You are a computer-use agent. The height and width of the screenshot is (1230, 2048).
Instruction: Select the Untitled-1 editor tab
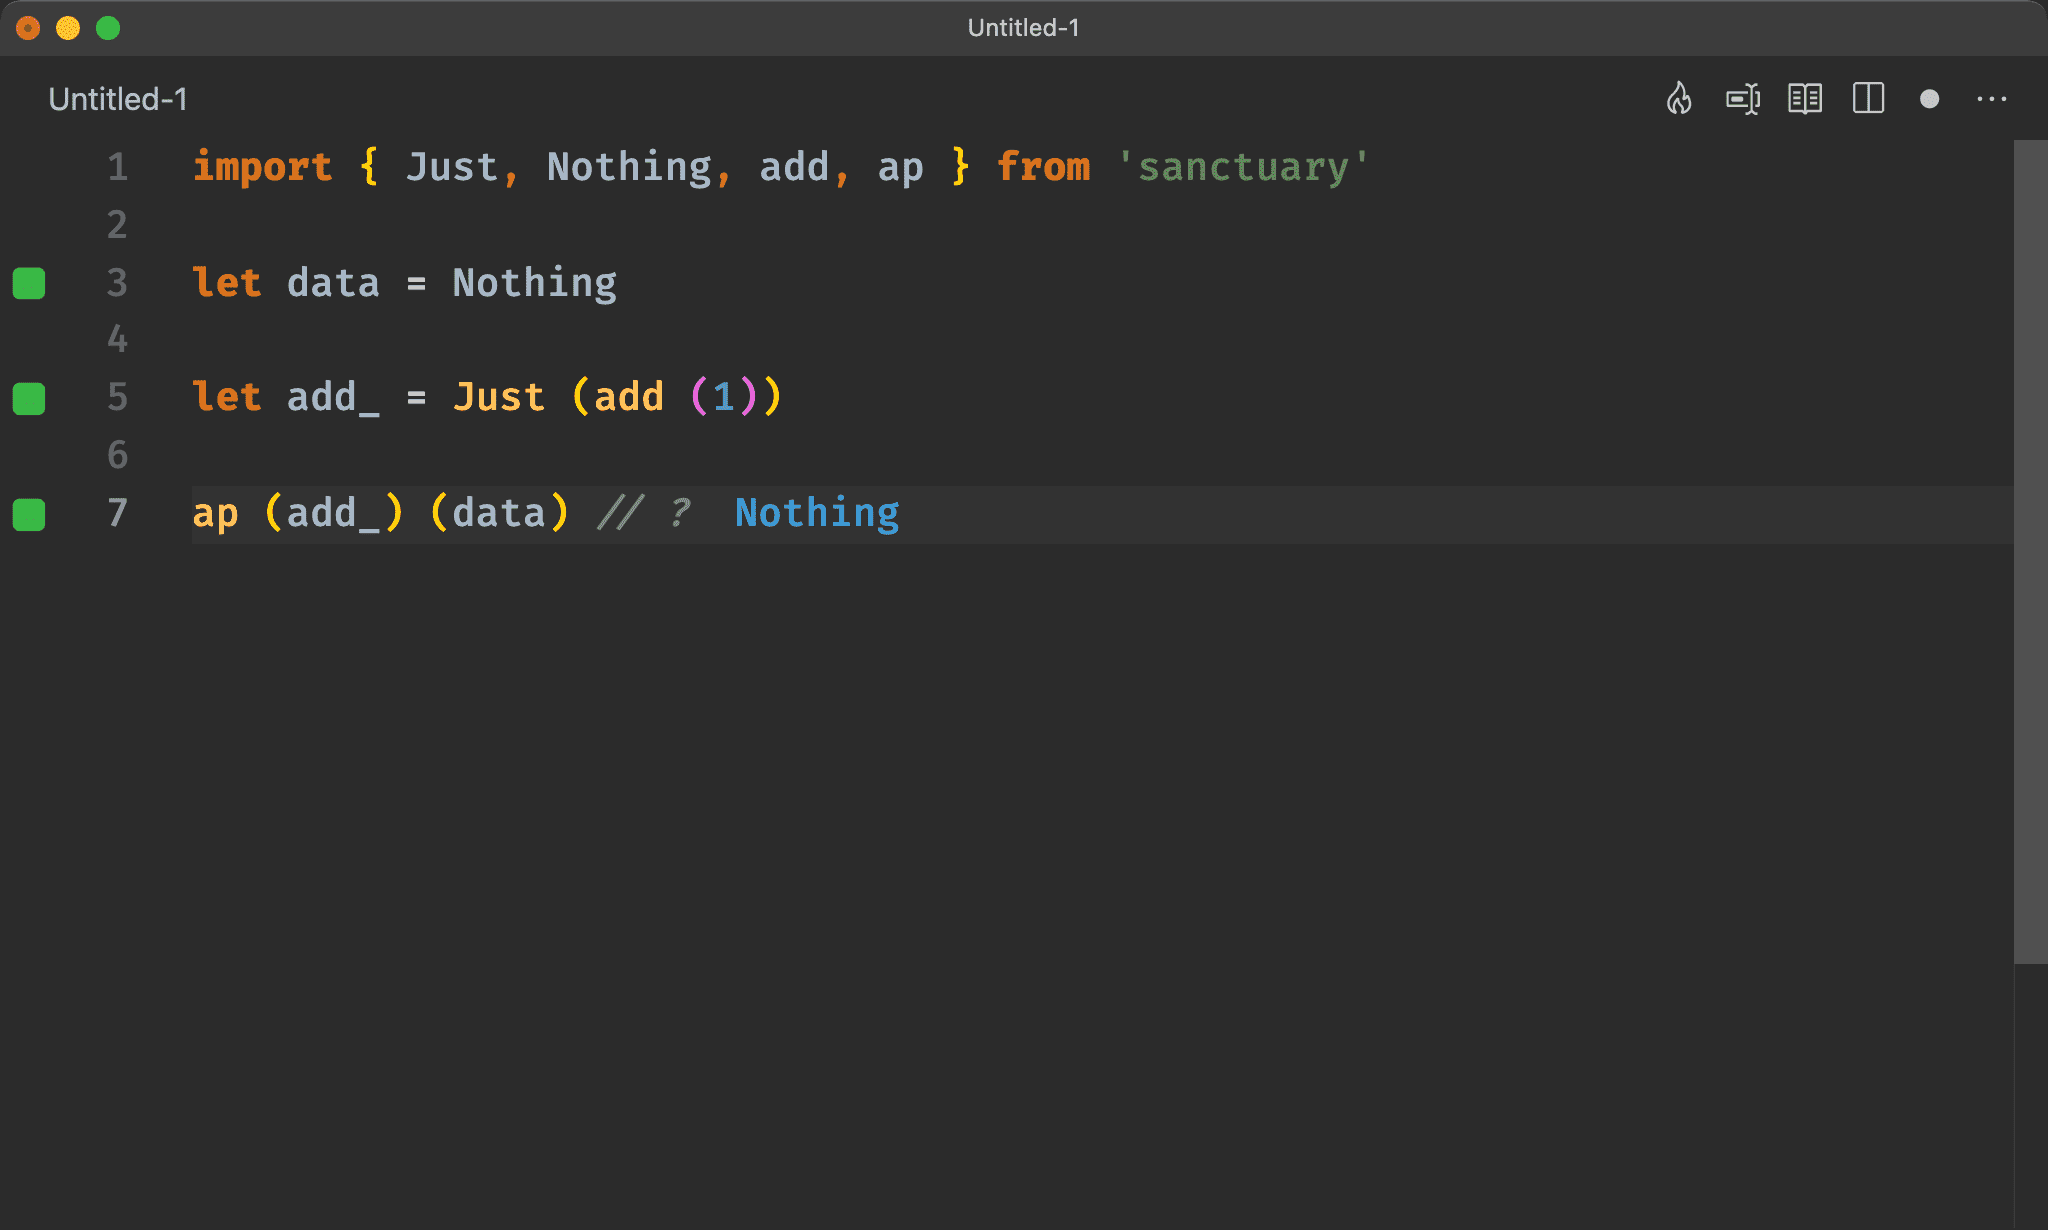[x=118, y=99]
